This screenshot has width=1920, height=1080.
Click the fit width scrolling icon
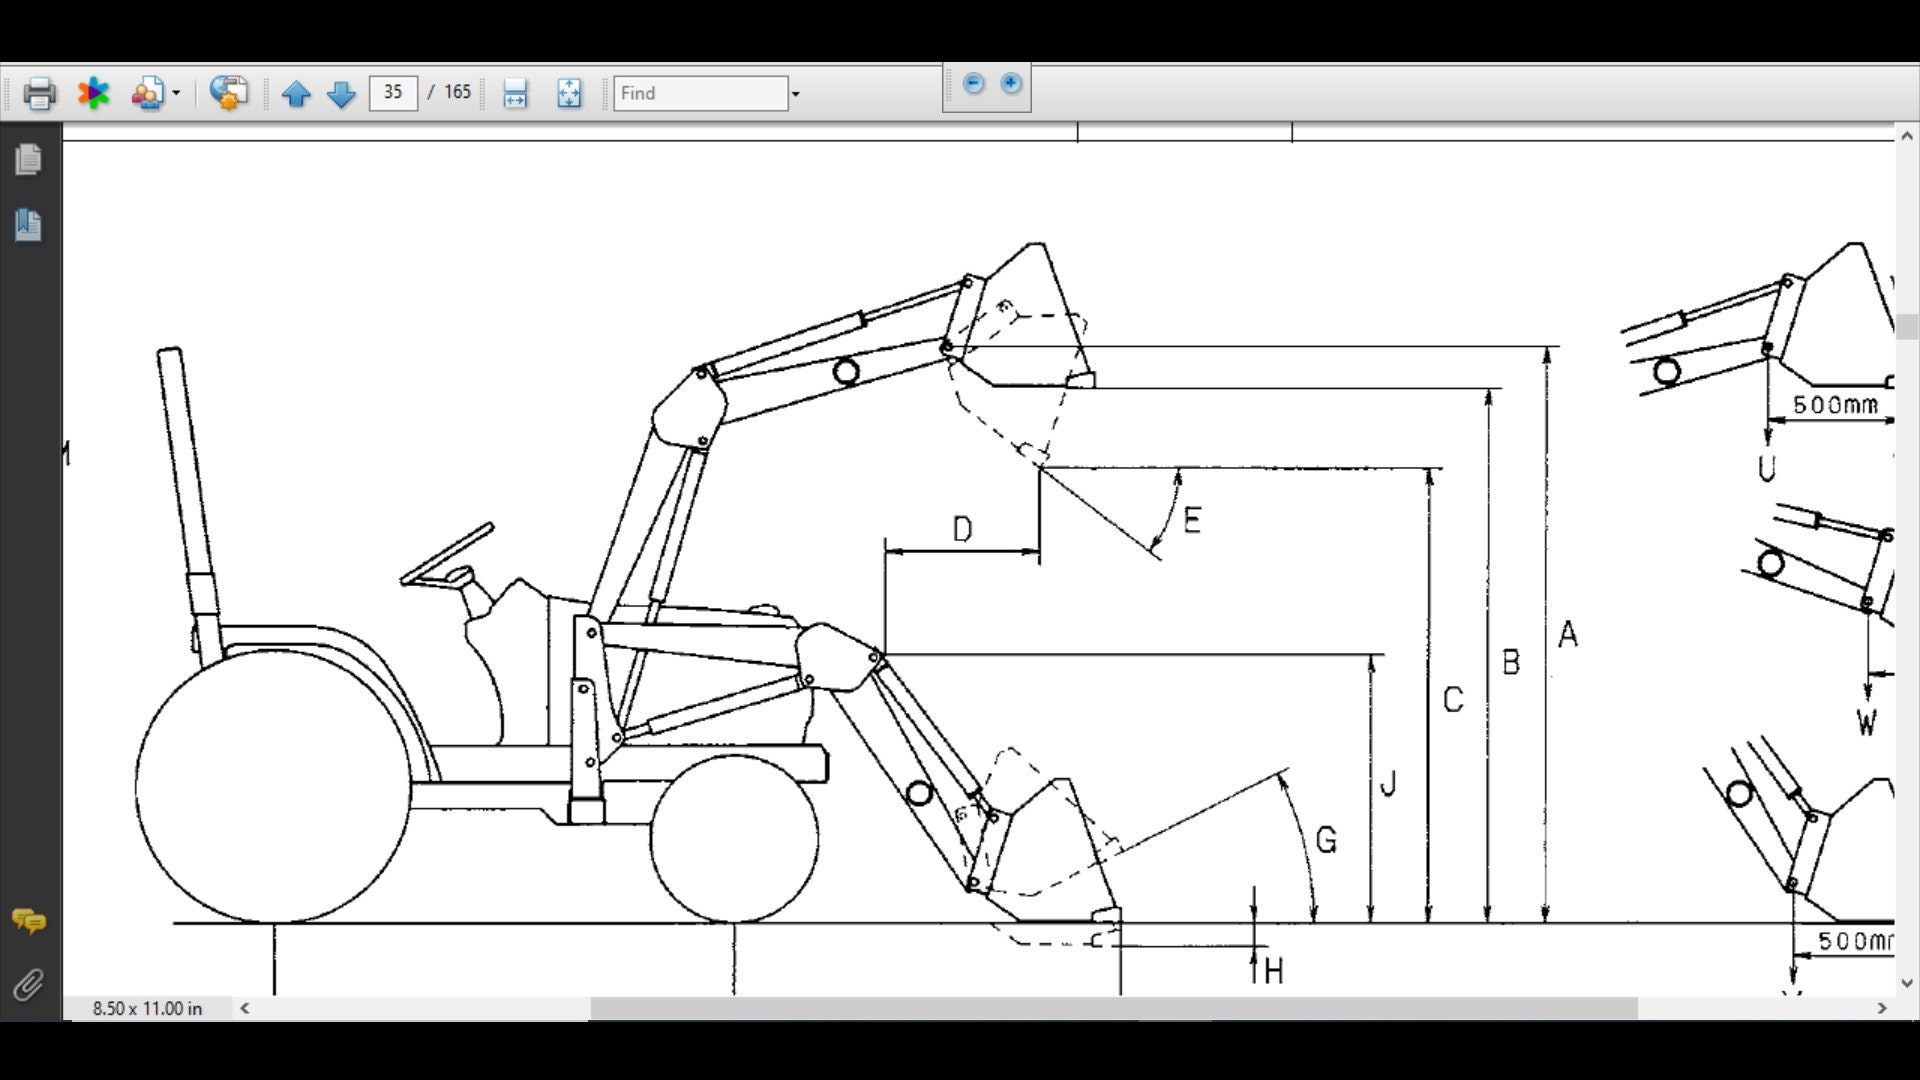[x=515, y=94]
